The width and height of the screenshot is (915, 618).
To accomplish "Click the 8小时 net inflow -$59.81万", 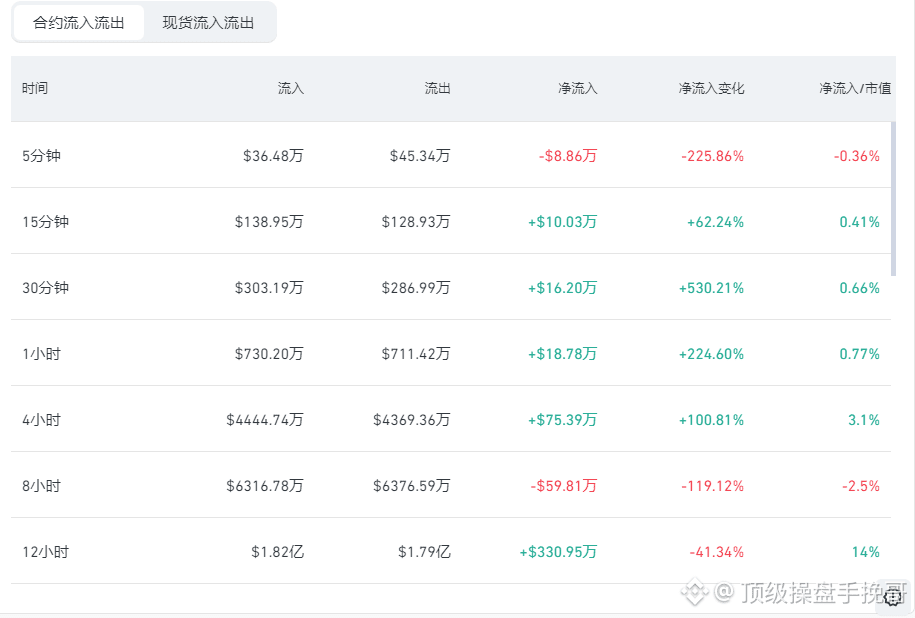I will [564, 486].
